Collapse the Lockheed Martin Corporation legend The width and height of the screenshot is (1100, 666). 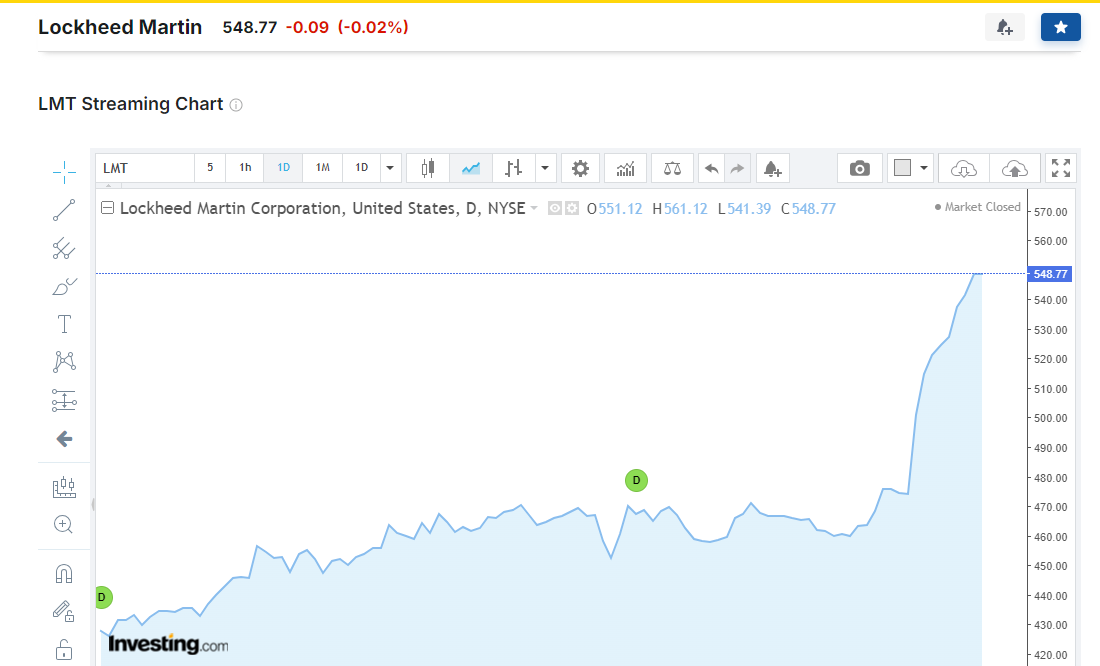tap(107, 208)
